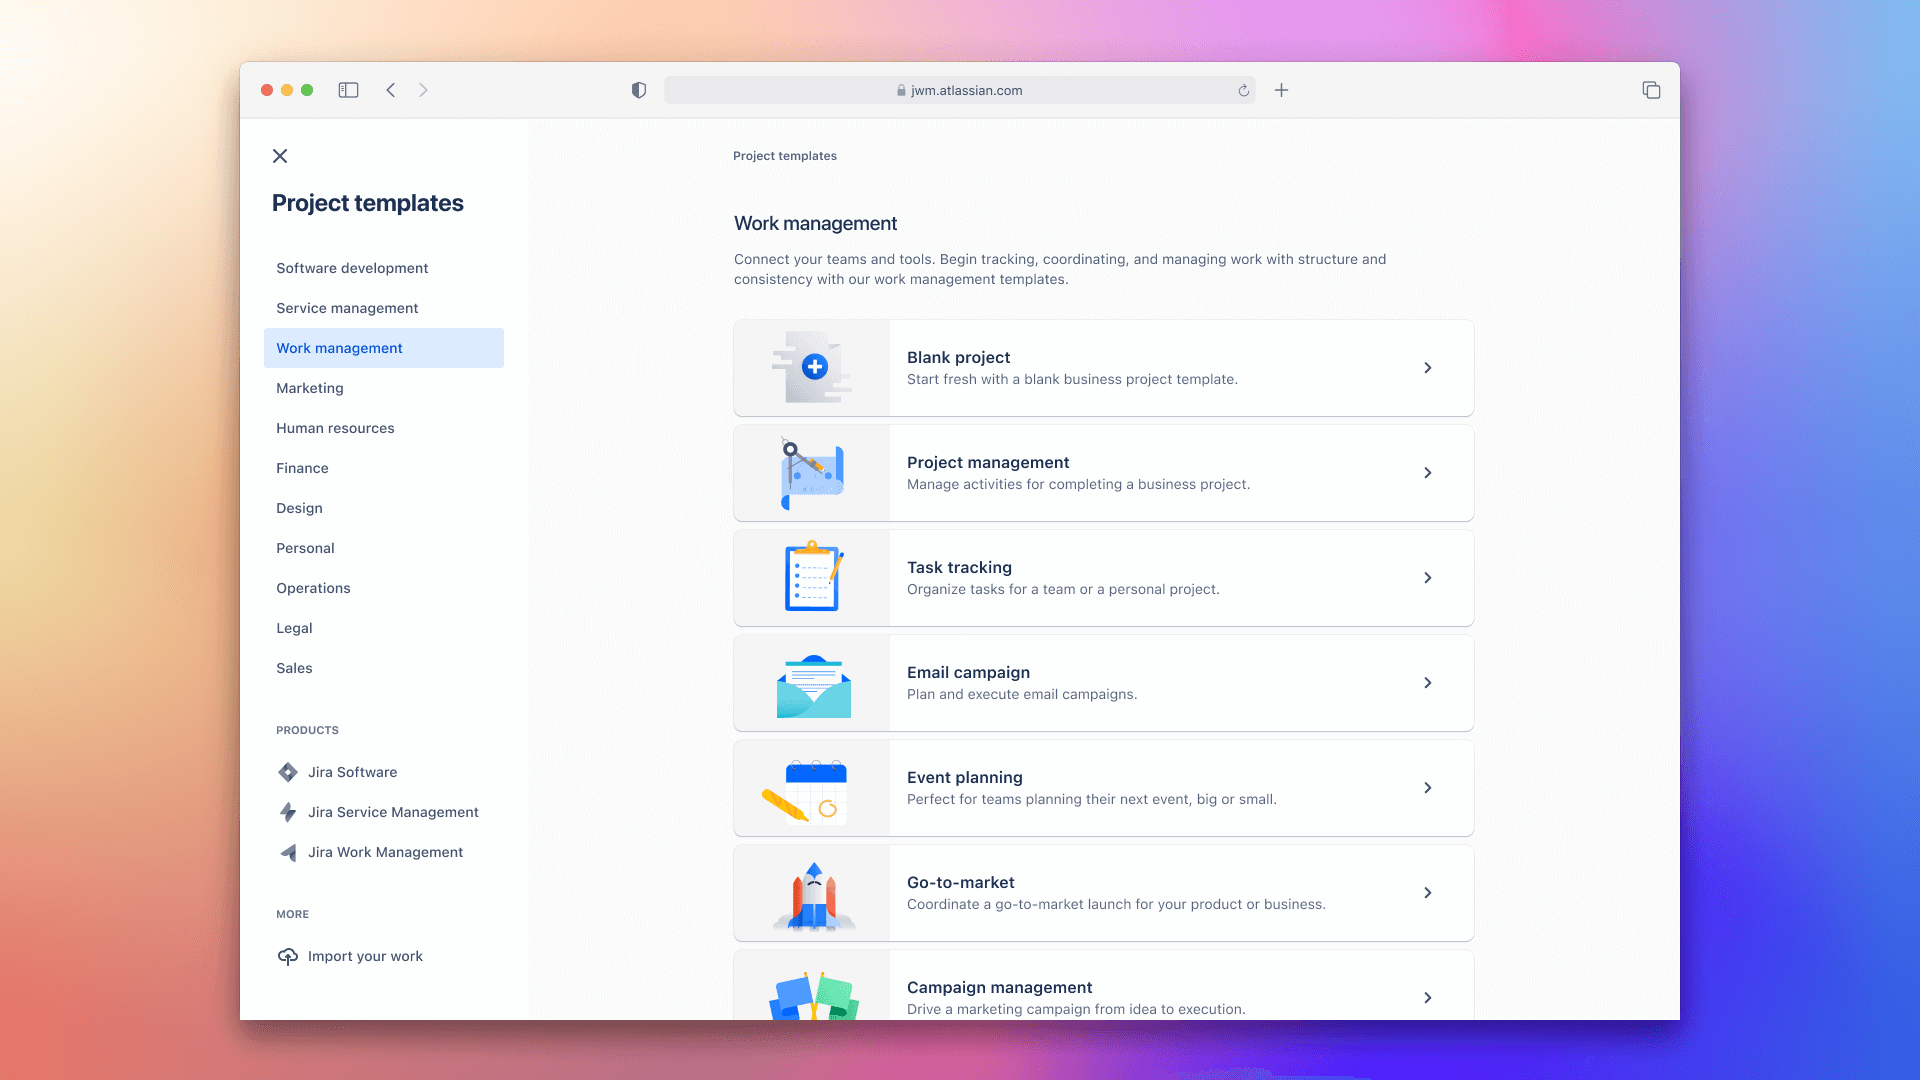The height and width of the screenshot is (1080, 1920).
Task: Click the Email campaign envelope icon
Action: coord(812,682)
